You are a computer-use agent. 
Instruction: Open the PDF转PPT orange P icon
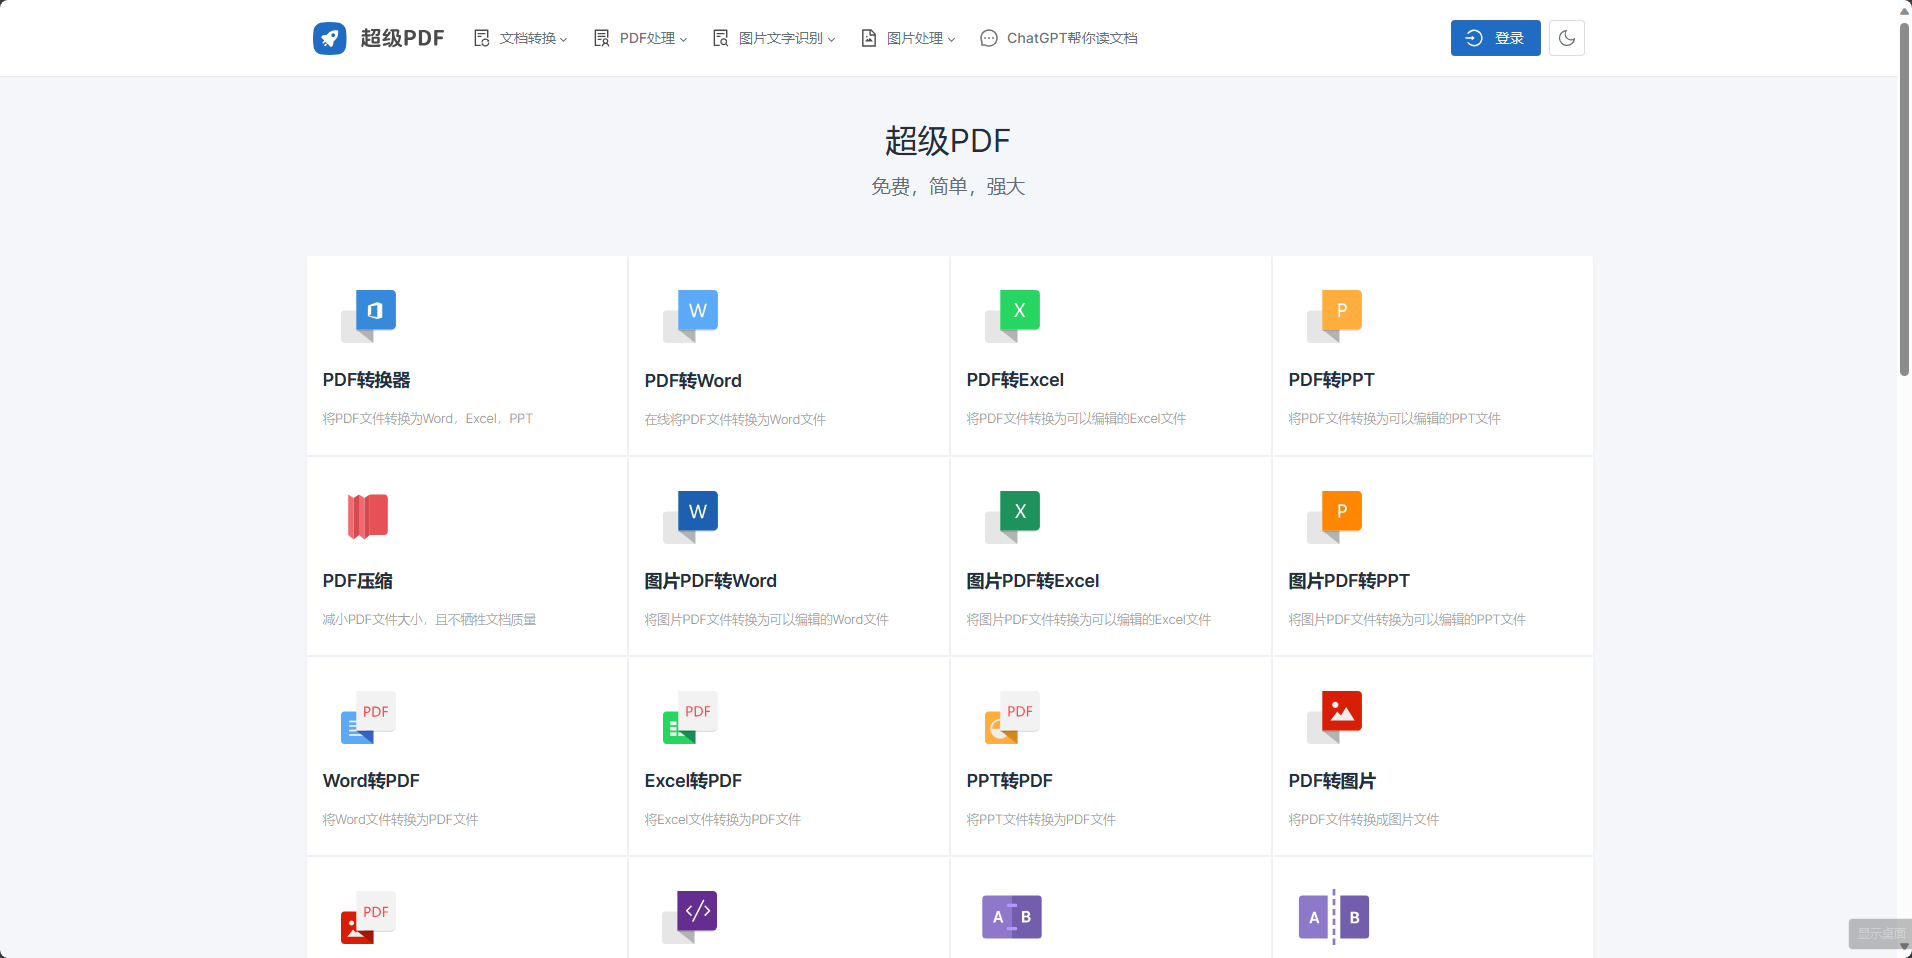pos(1335,315)
